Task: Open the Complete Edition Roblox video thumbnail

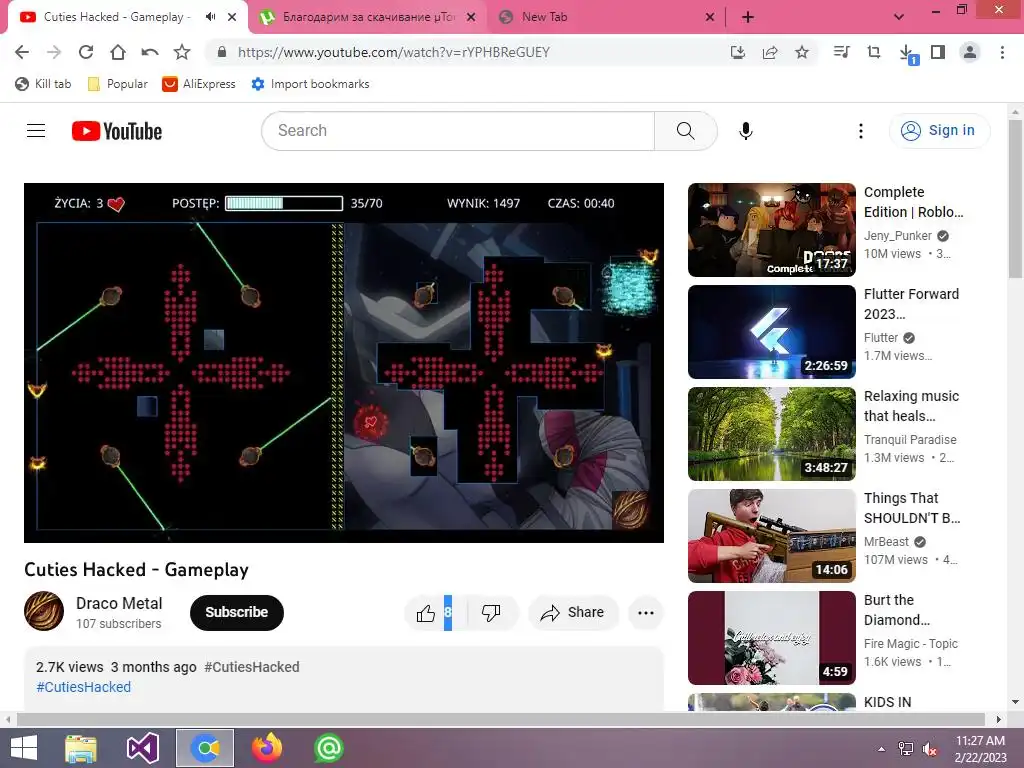Action: click(771, 230)
